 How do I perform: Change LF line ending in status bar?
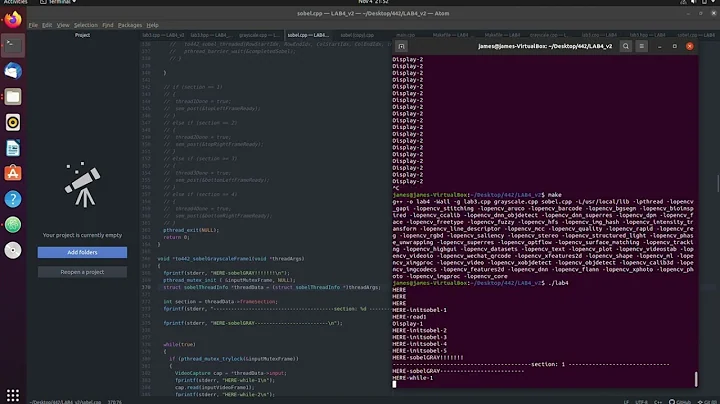(626, 402)
